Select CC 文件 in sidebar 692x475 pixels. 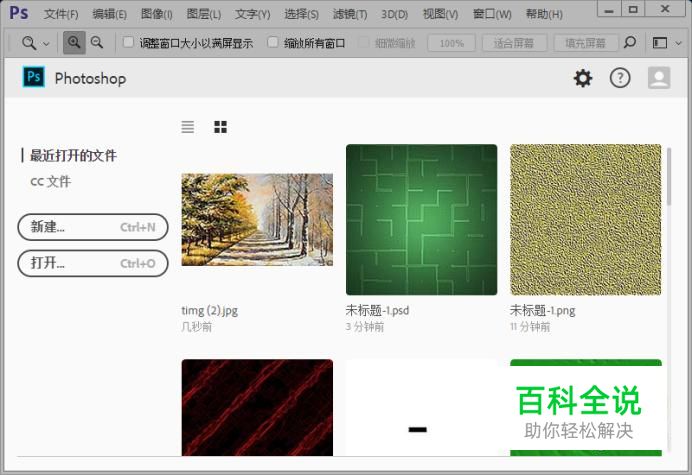coord(50,181)
